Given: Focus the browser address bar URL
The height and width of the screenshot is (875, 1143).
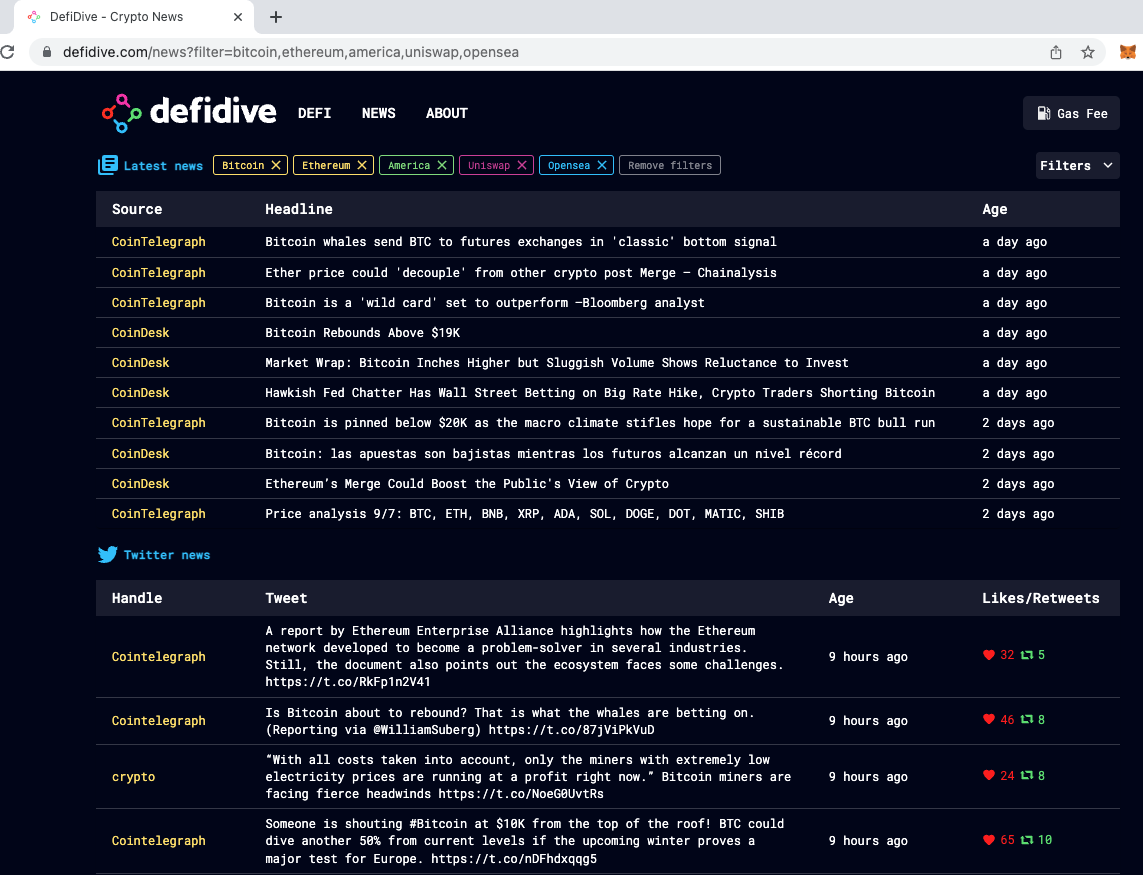Looking at the screenshot, I should [291, 52].
